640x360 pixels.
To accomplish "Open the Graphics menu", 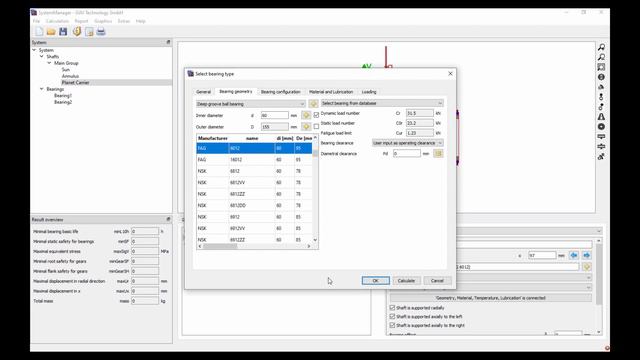I will point(103,21).
